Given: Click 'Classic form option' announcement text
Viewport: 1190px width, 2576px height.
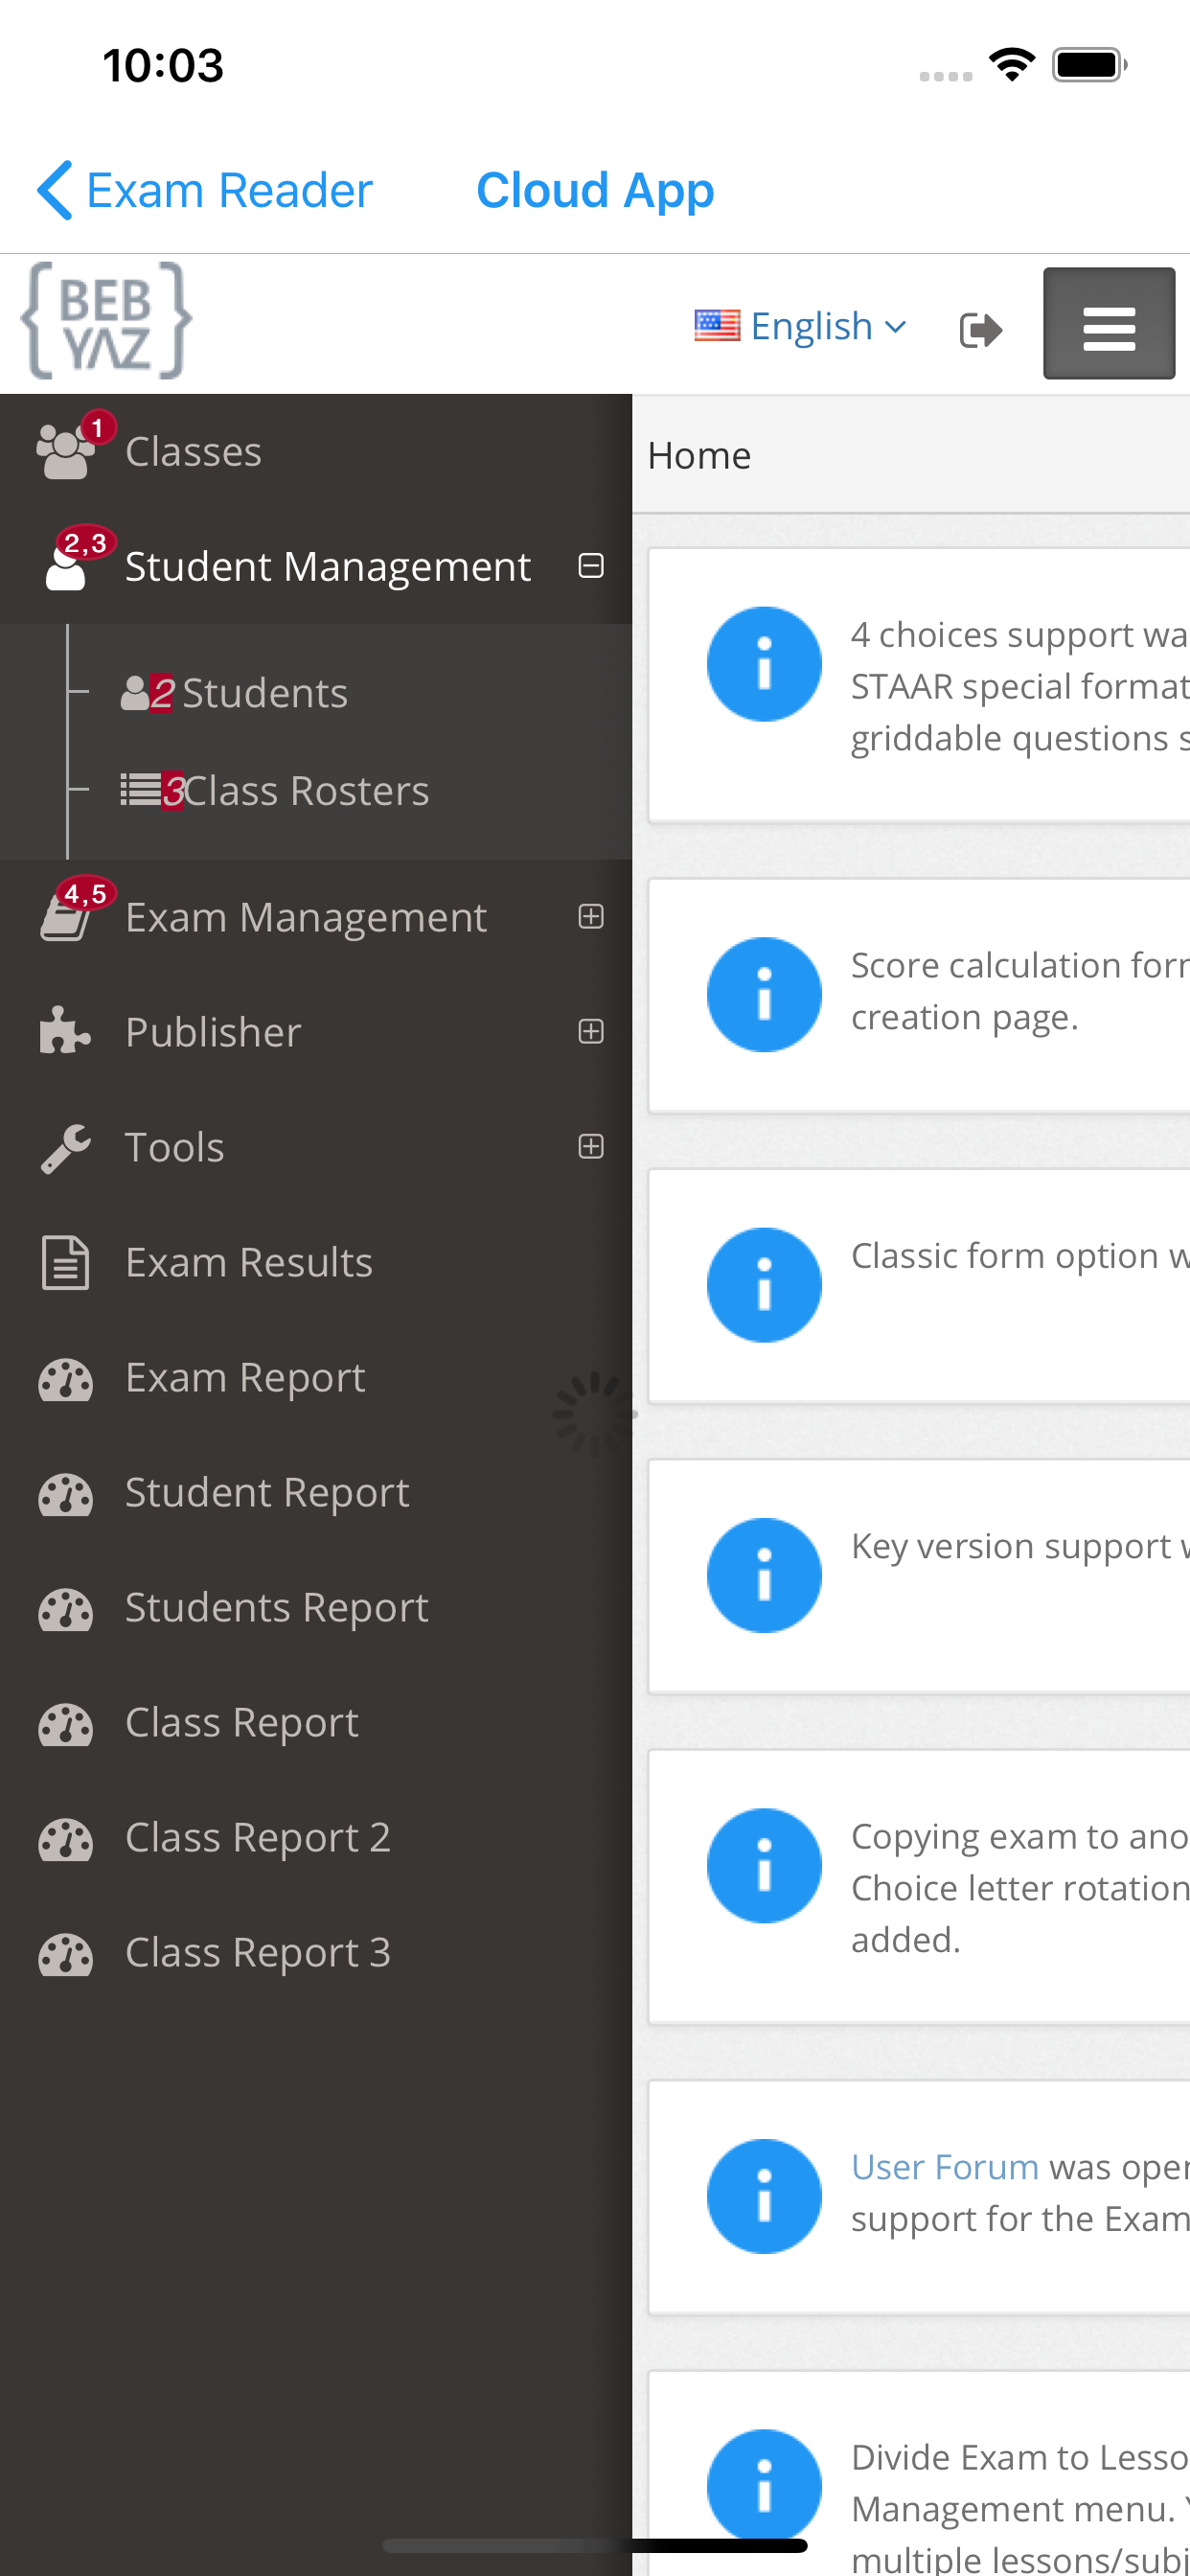Looking at the screenshot, I should point(1020,1255).
